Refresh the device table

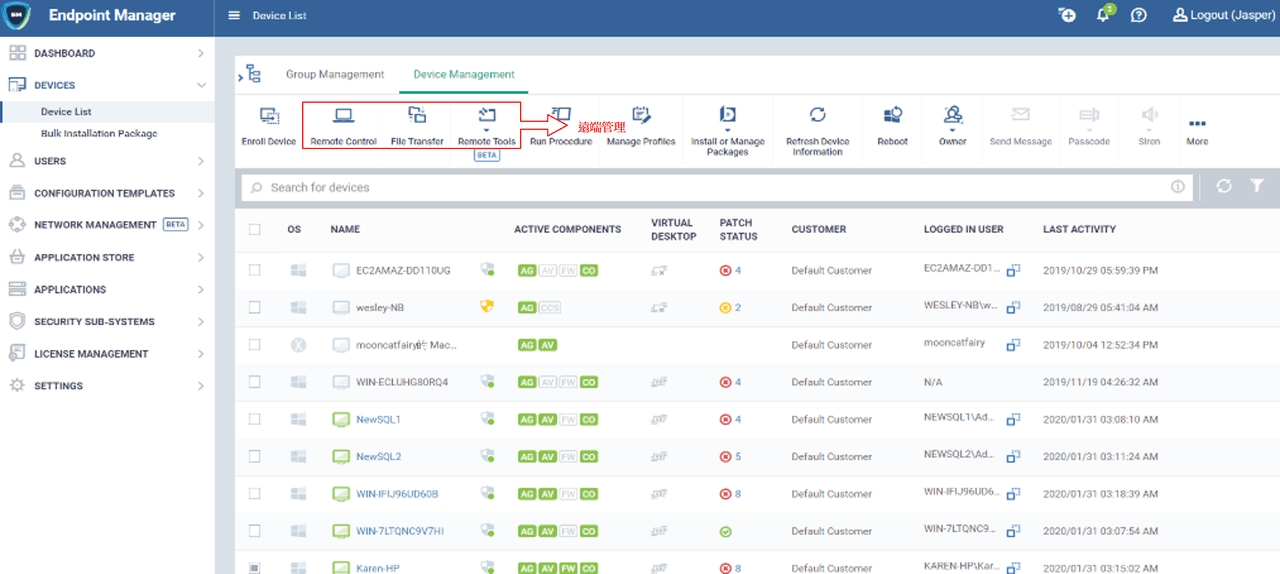1224,187
